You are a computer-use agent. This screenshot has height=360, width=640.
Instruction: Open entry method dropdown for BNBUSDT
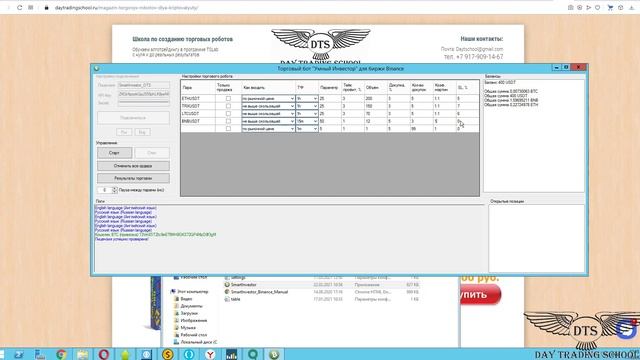click(268, 121)
